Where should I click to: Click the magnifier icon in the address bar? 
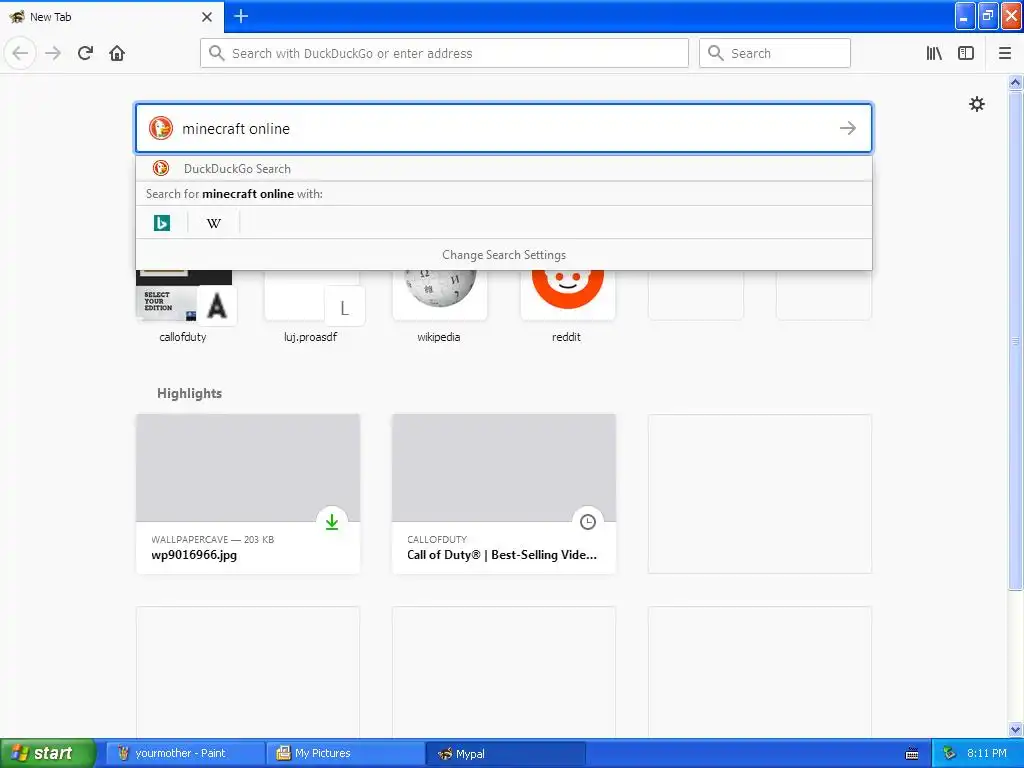pyautogui.click(x=216, y=53)
